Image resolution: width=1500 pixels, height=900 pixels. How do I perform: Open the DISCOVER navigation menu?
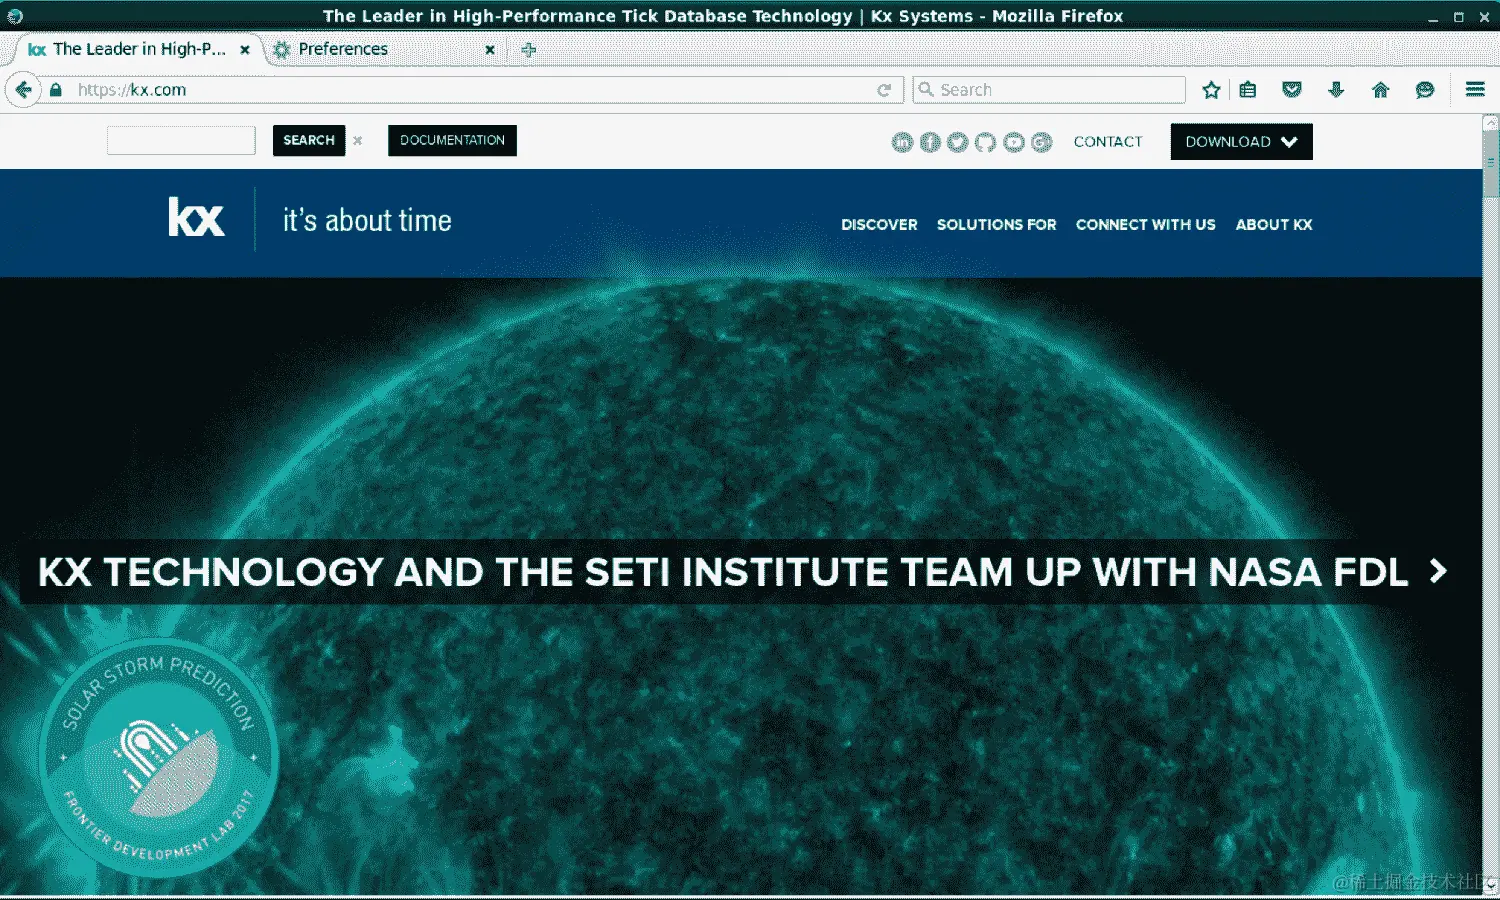[879, 225]
